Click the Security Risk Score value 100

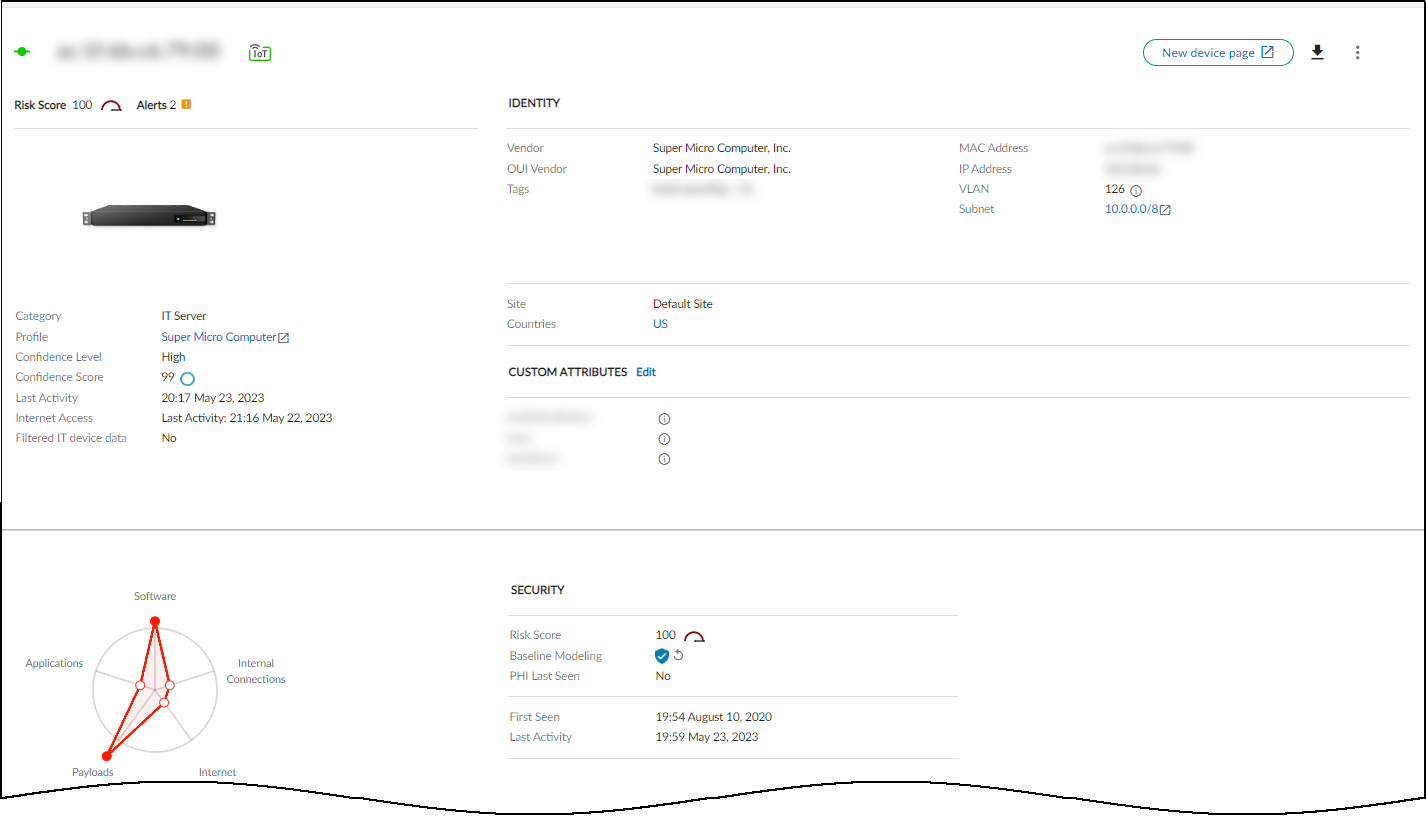pyautogui.click(x=666, y=635)
